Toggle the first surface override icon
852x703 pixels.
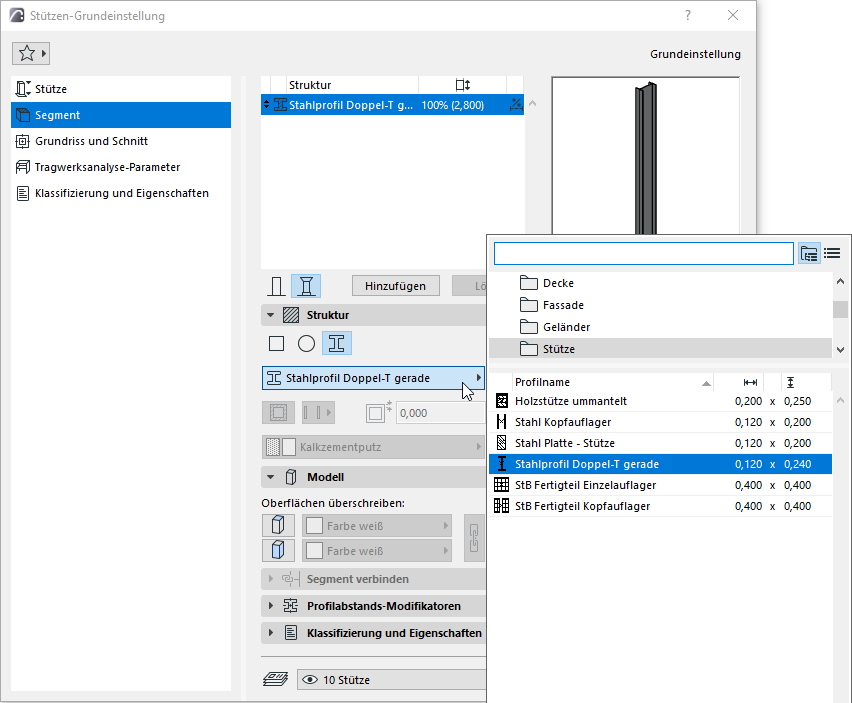coord(279,525)
